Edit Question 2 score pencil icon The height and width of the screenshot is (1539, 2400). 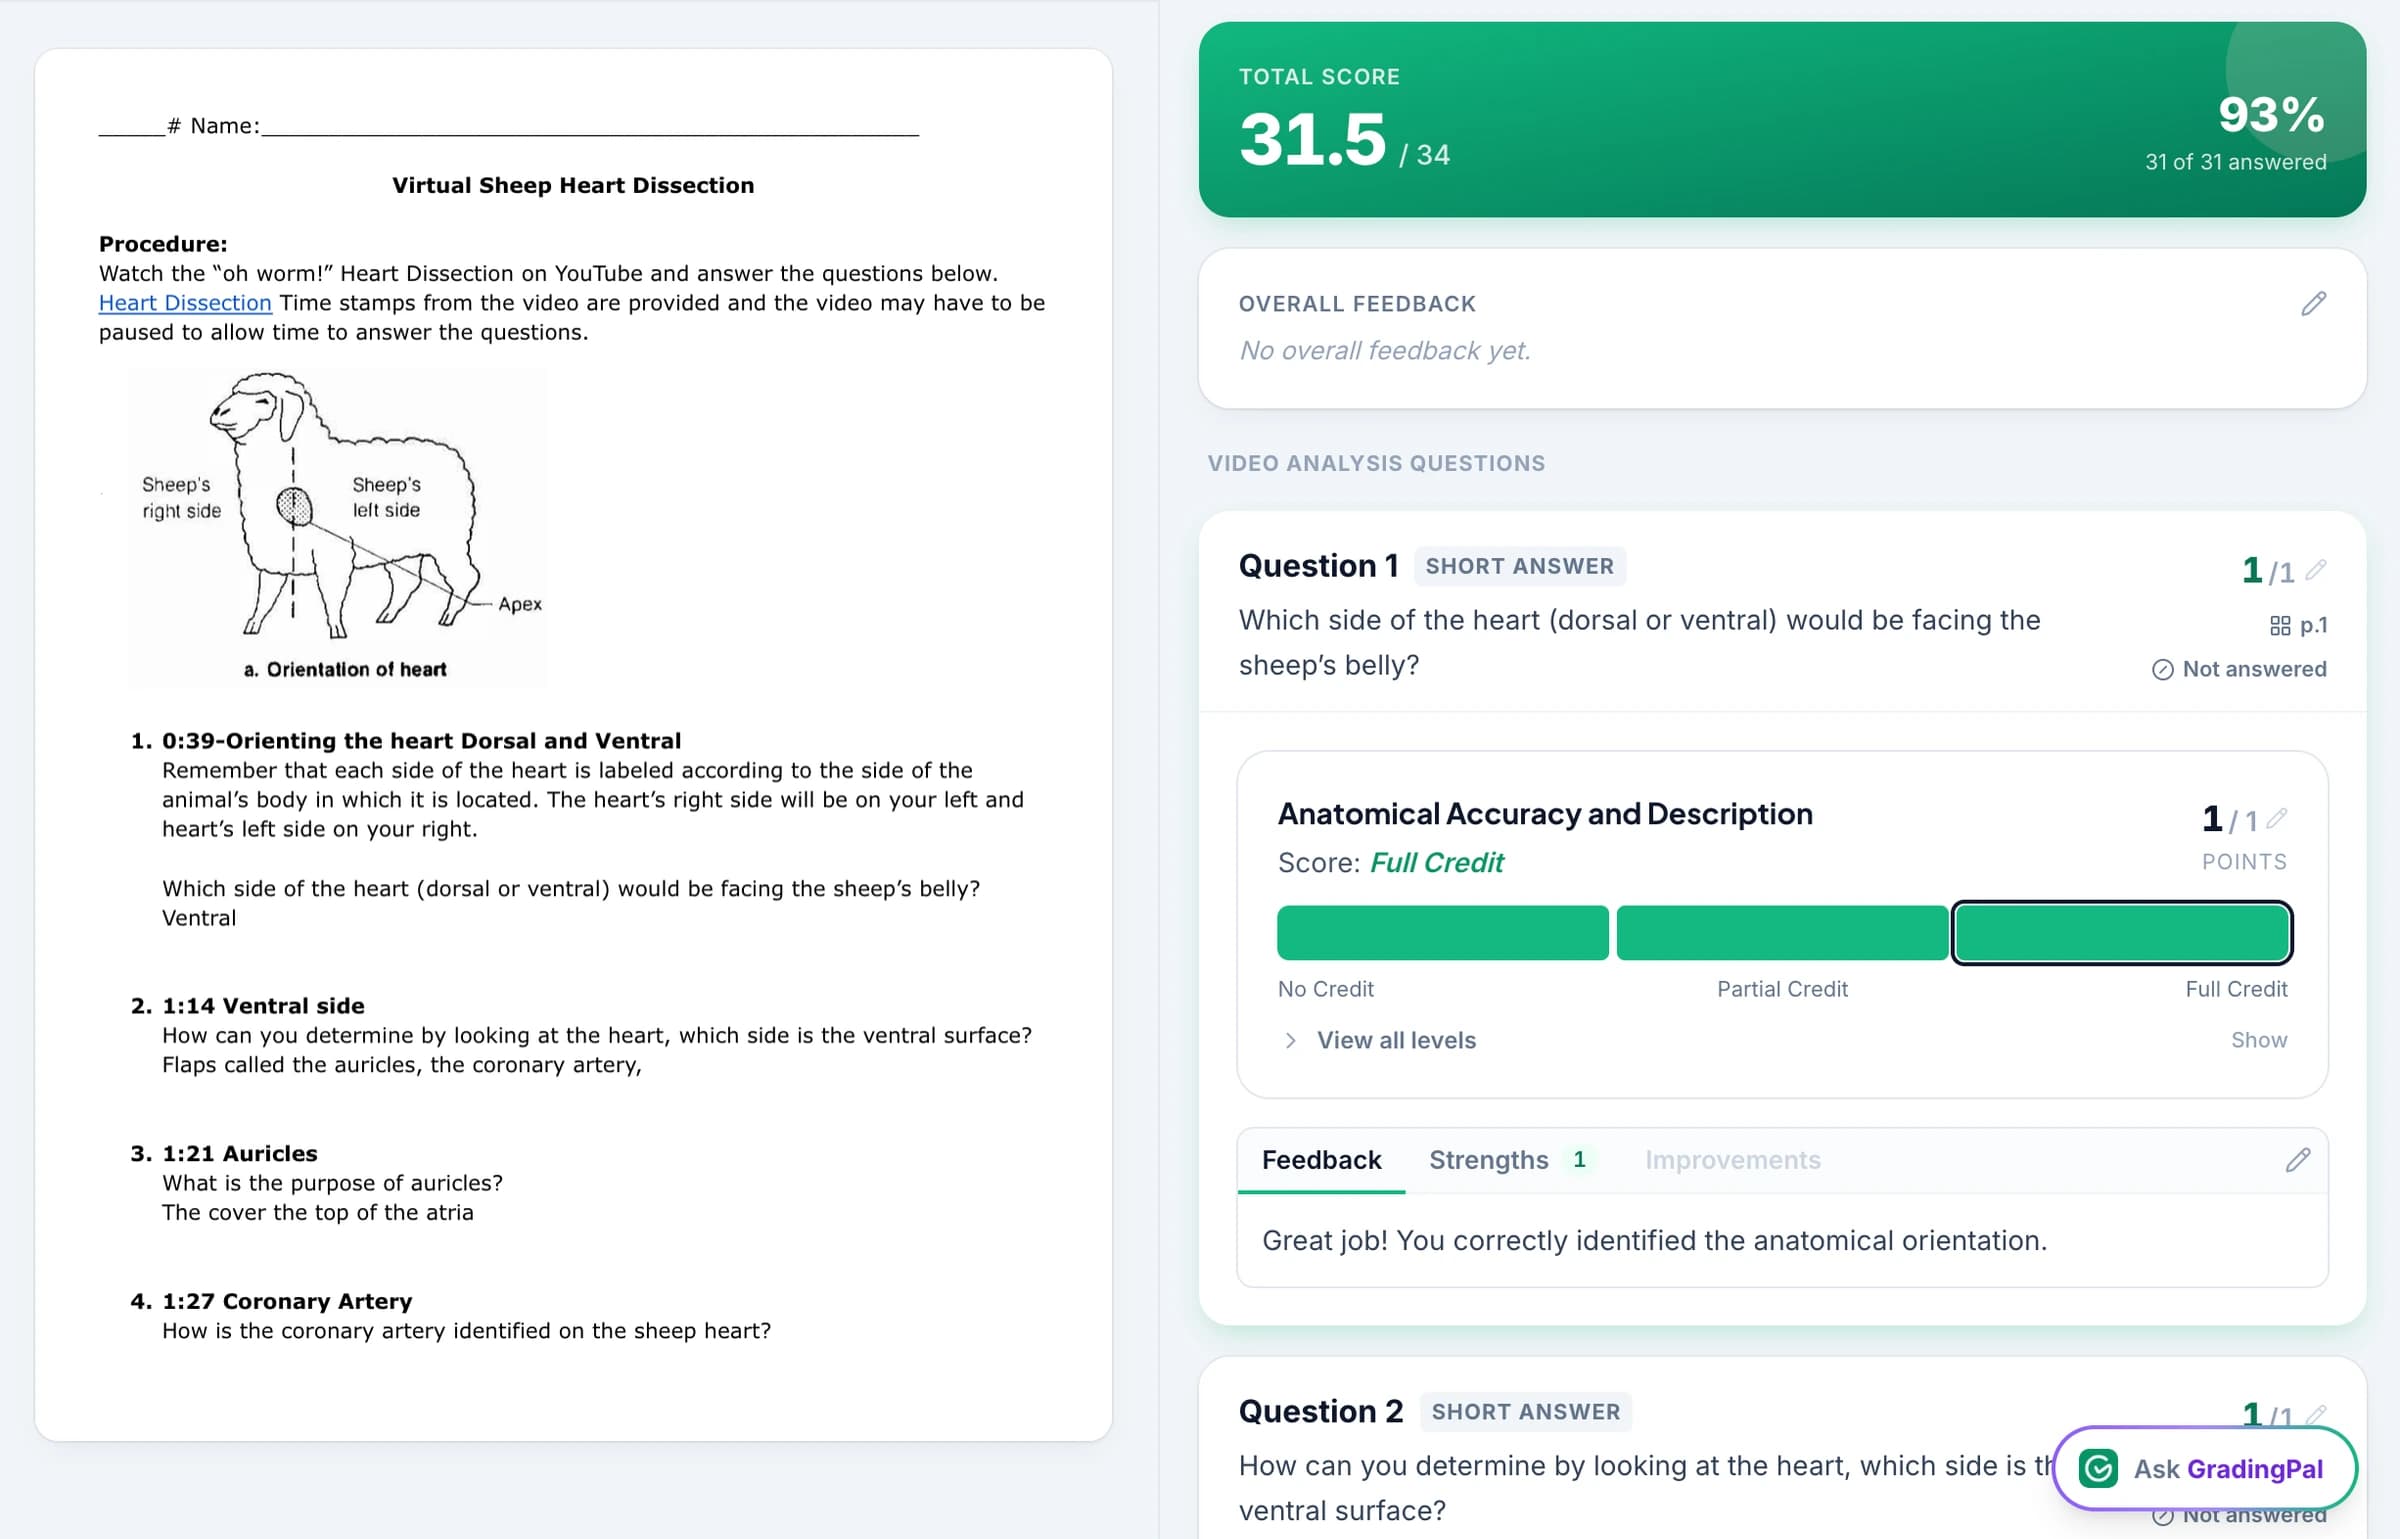[2316, 1414]
